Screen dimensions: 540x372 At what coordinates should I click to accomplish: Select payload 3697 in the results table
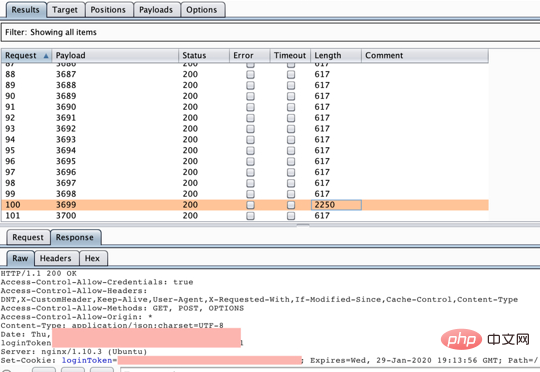point(66,183)
